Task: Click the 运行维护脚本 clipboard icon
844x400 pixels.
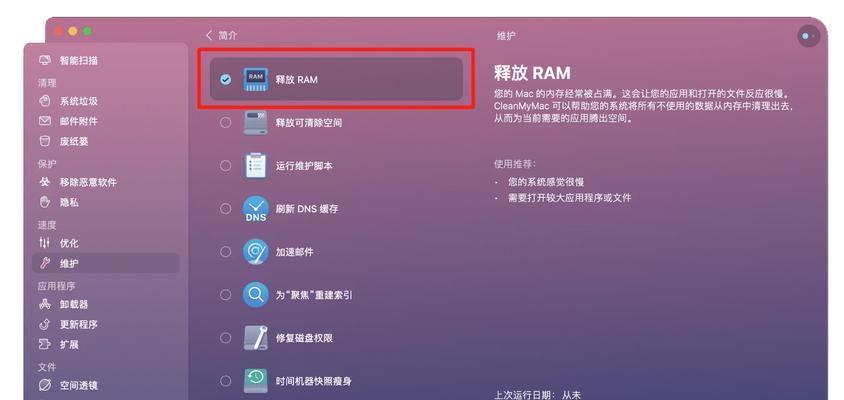Action: click(x=256, y=165)
